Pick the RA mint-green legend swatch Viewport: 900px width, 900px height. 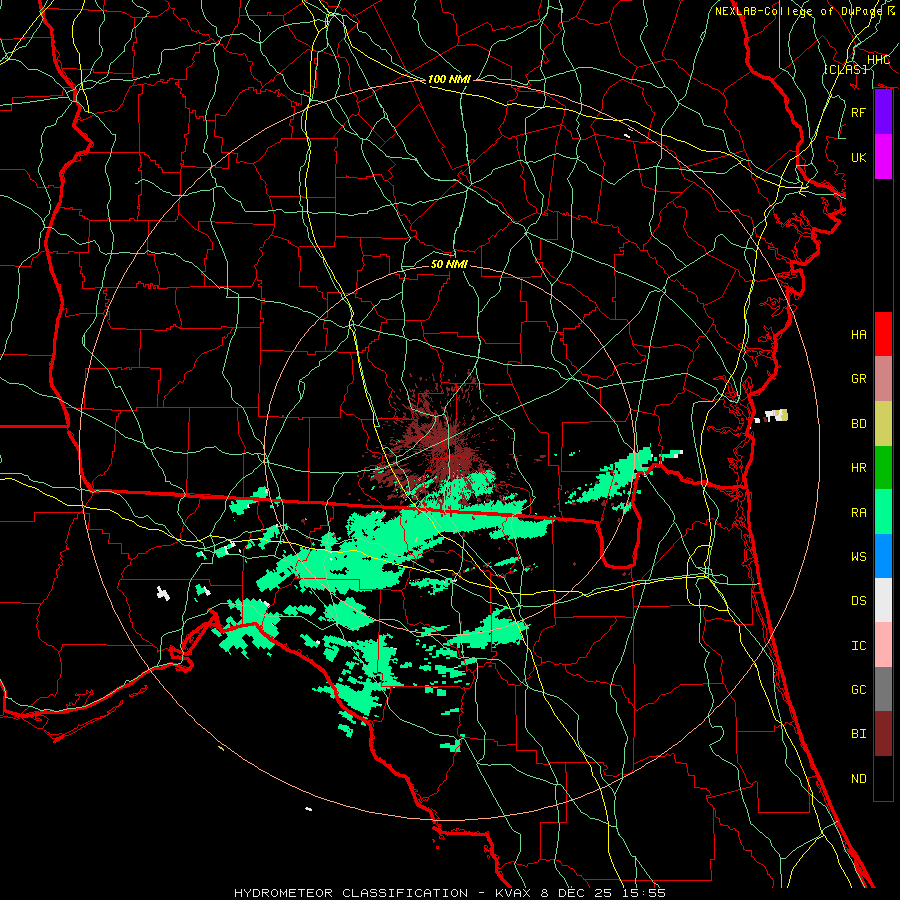click(883, 512)
